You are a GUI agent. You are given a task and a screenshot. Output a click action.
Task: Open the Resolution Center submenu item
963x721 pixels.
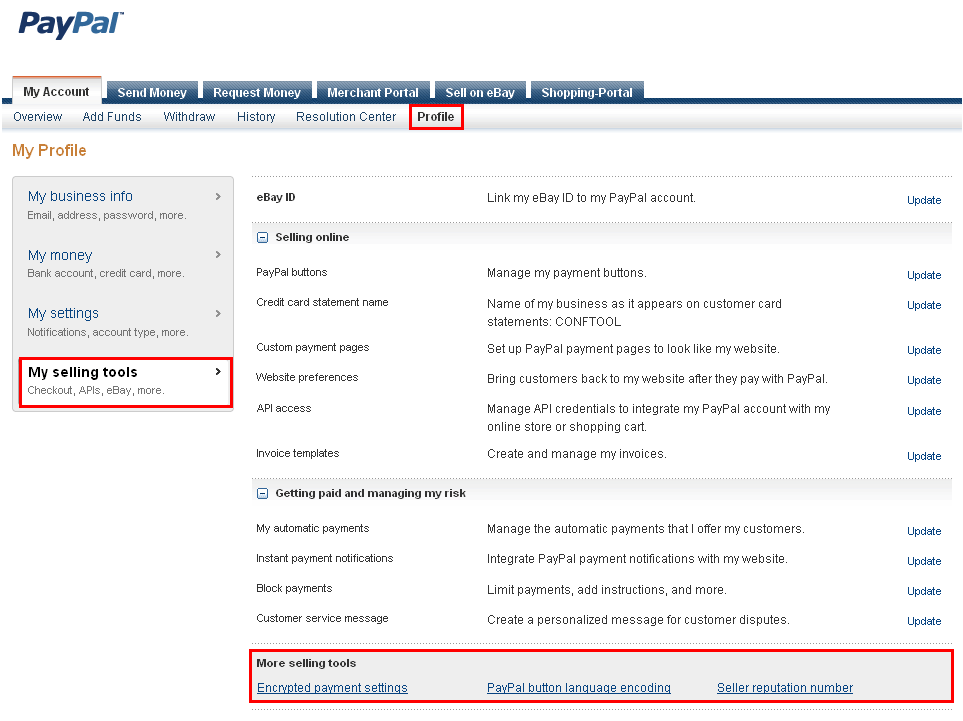coord(346,117)
